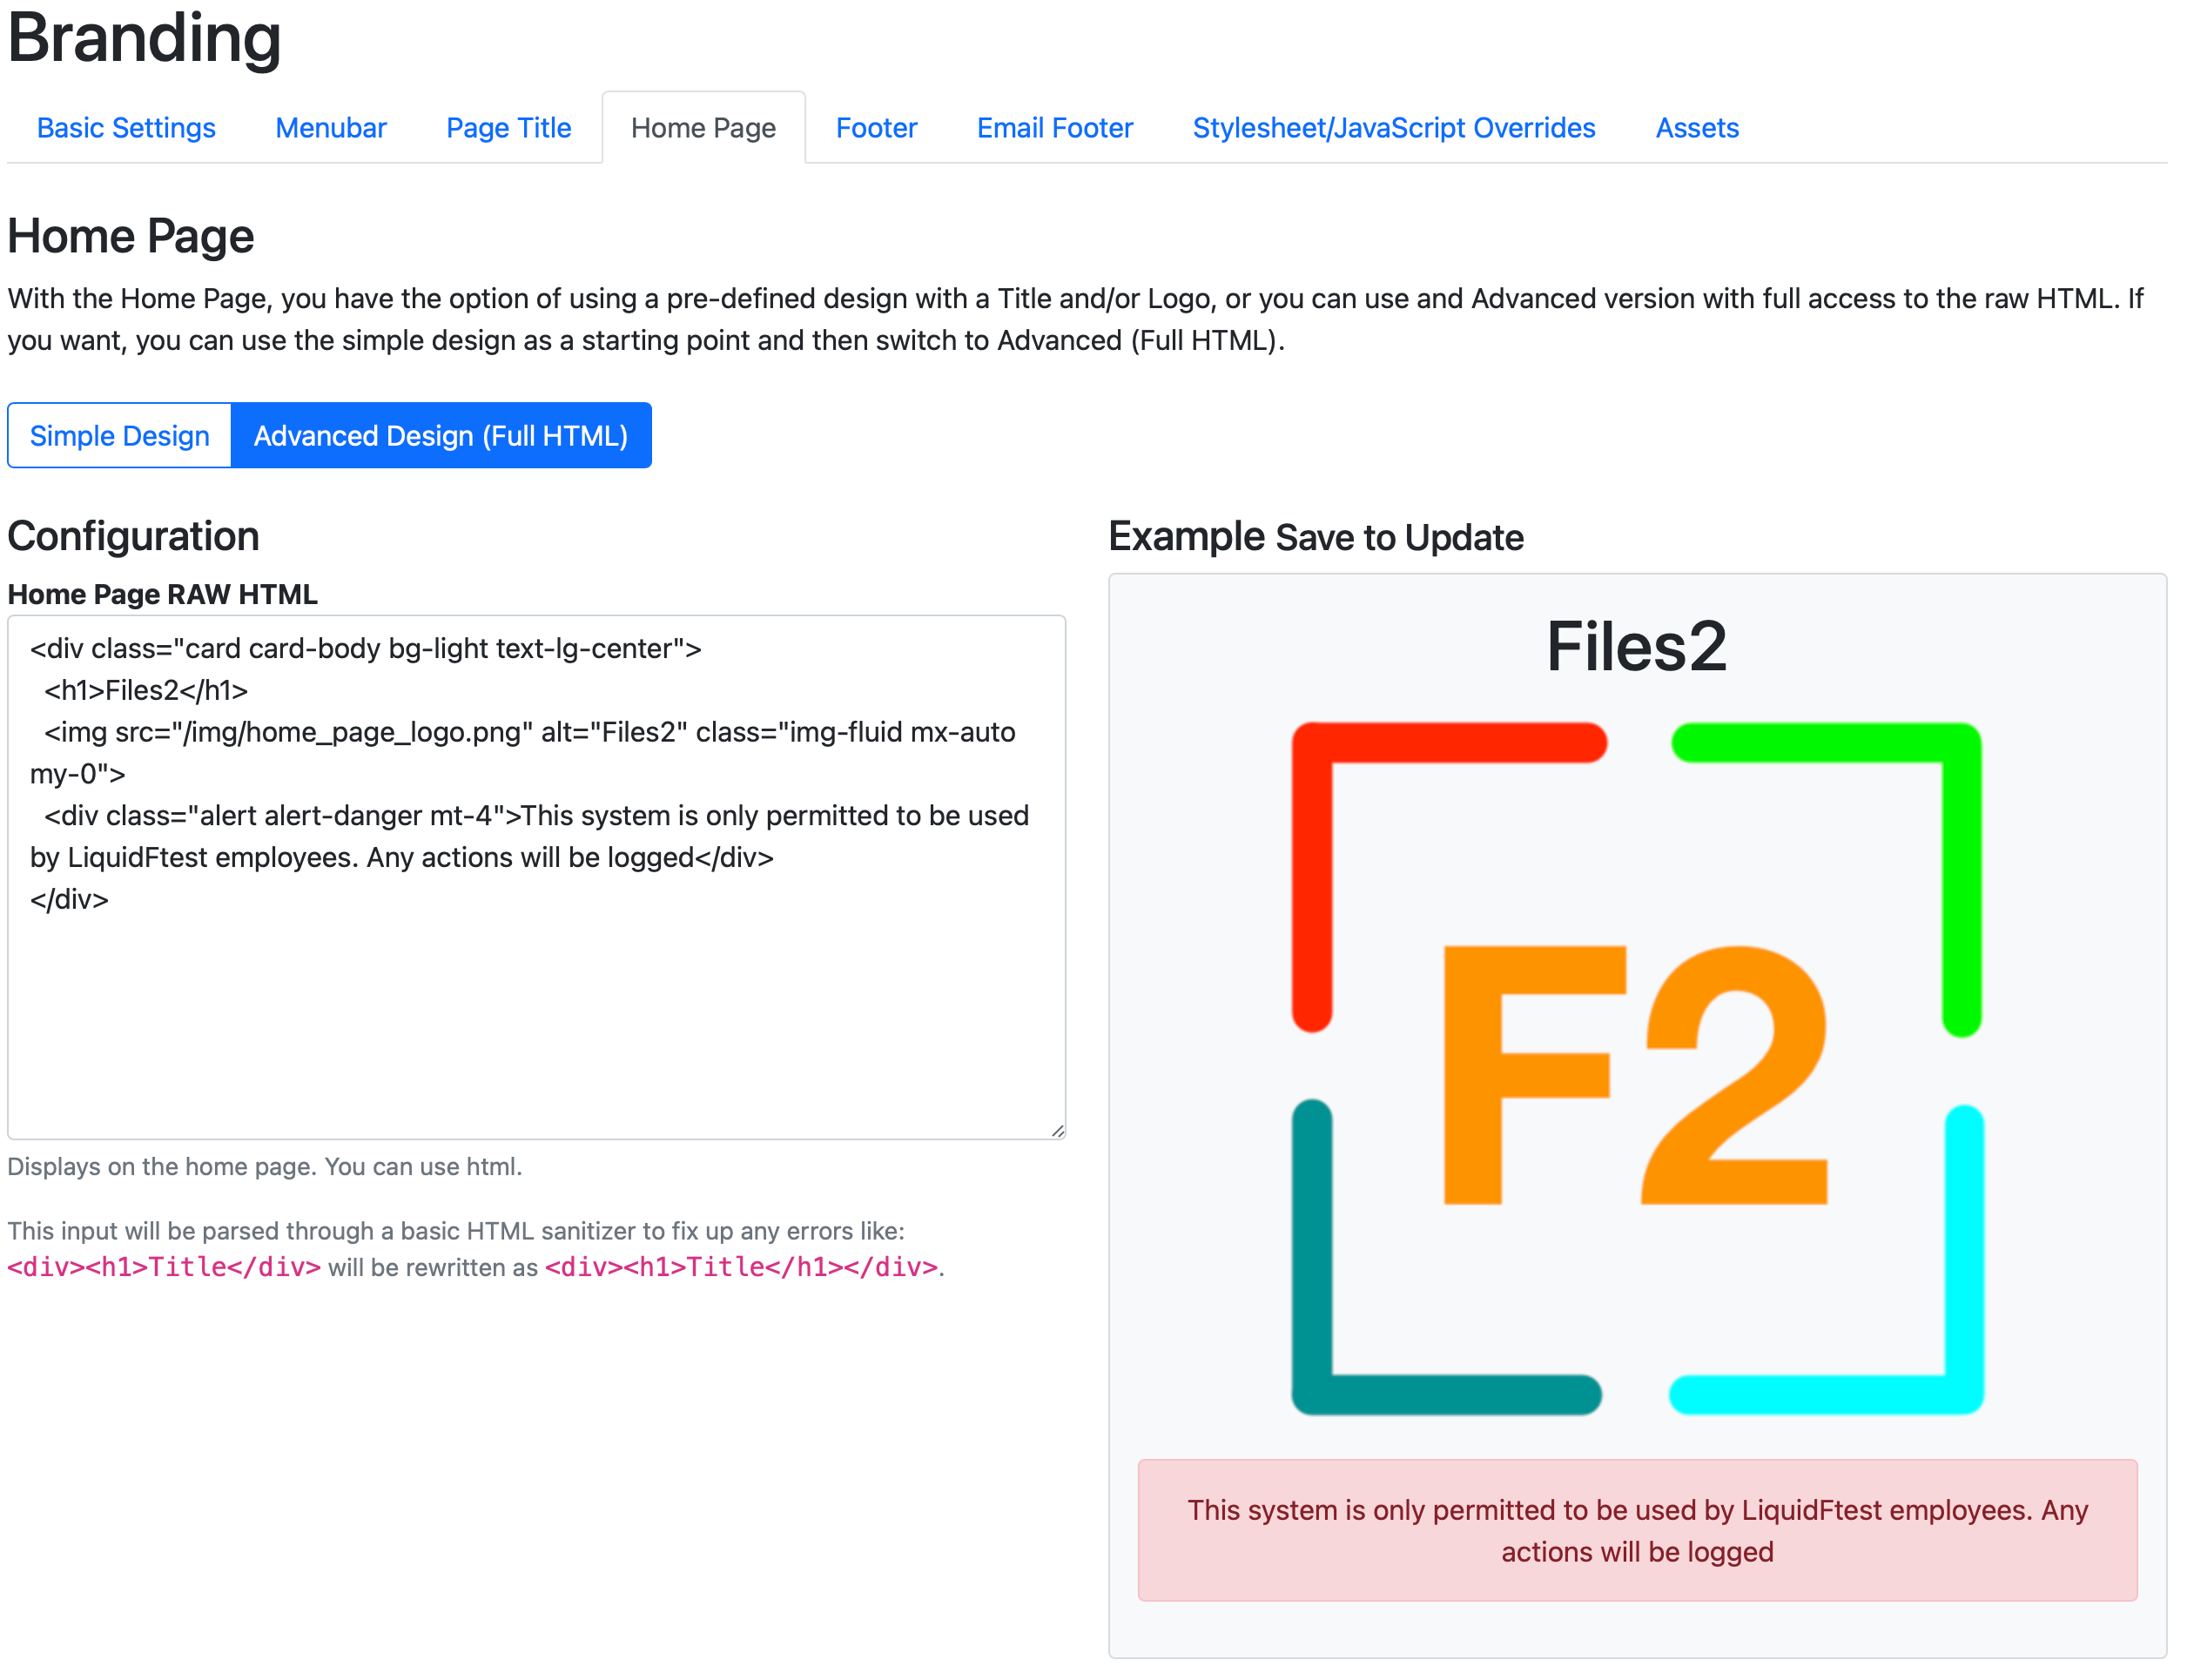Open Stylesheet/JavaScript Overrides tab

1393,128
